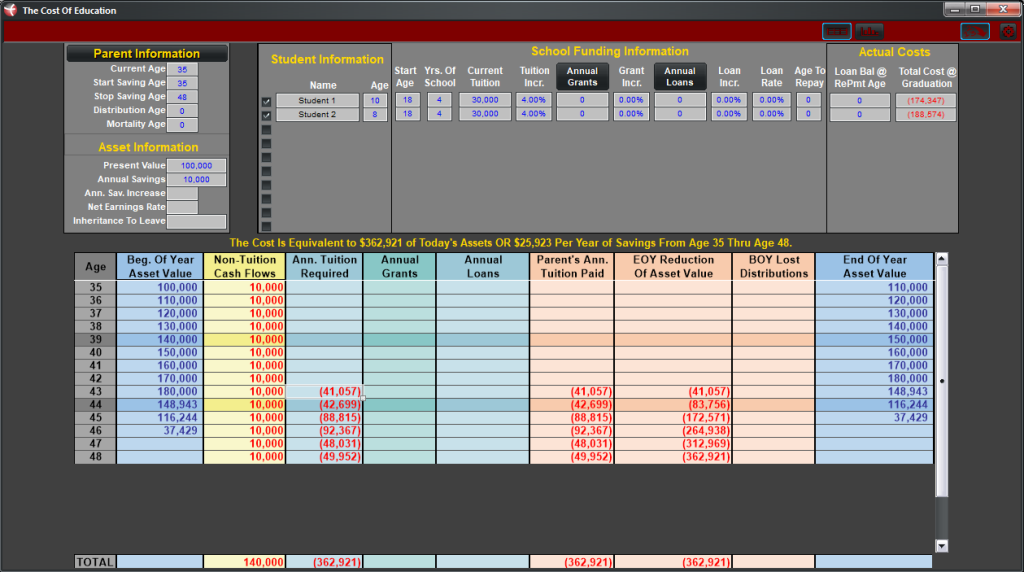Click the Annual Loans header button
Screen dimensions: 1024x572
click(680, 76)
